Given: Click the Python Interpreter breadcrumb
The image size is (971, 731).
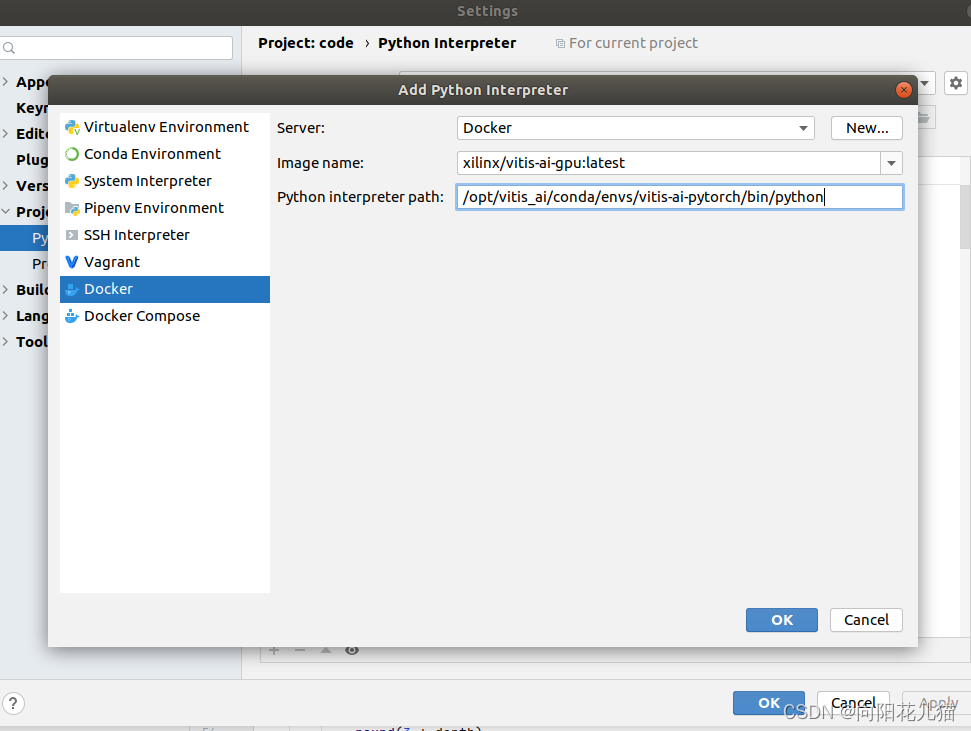Looking at the screenshot, I should point(447,43).
